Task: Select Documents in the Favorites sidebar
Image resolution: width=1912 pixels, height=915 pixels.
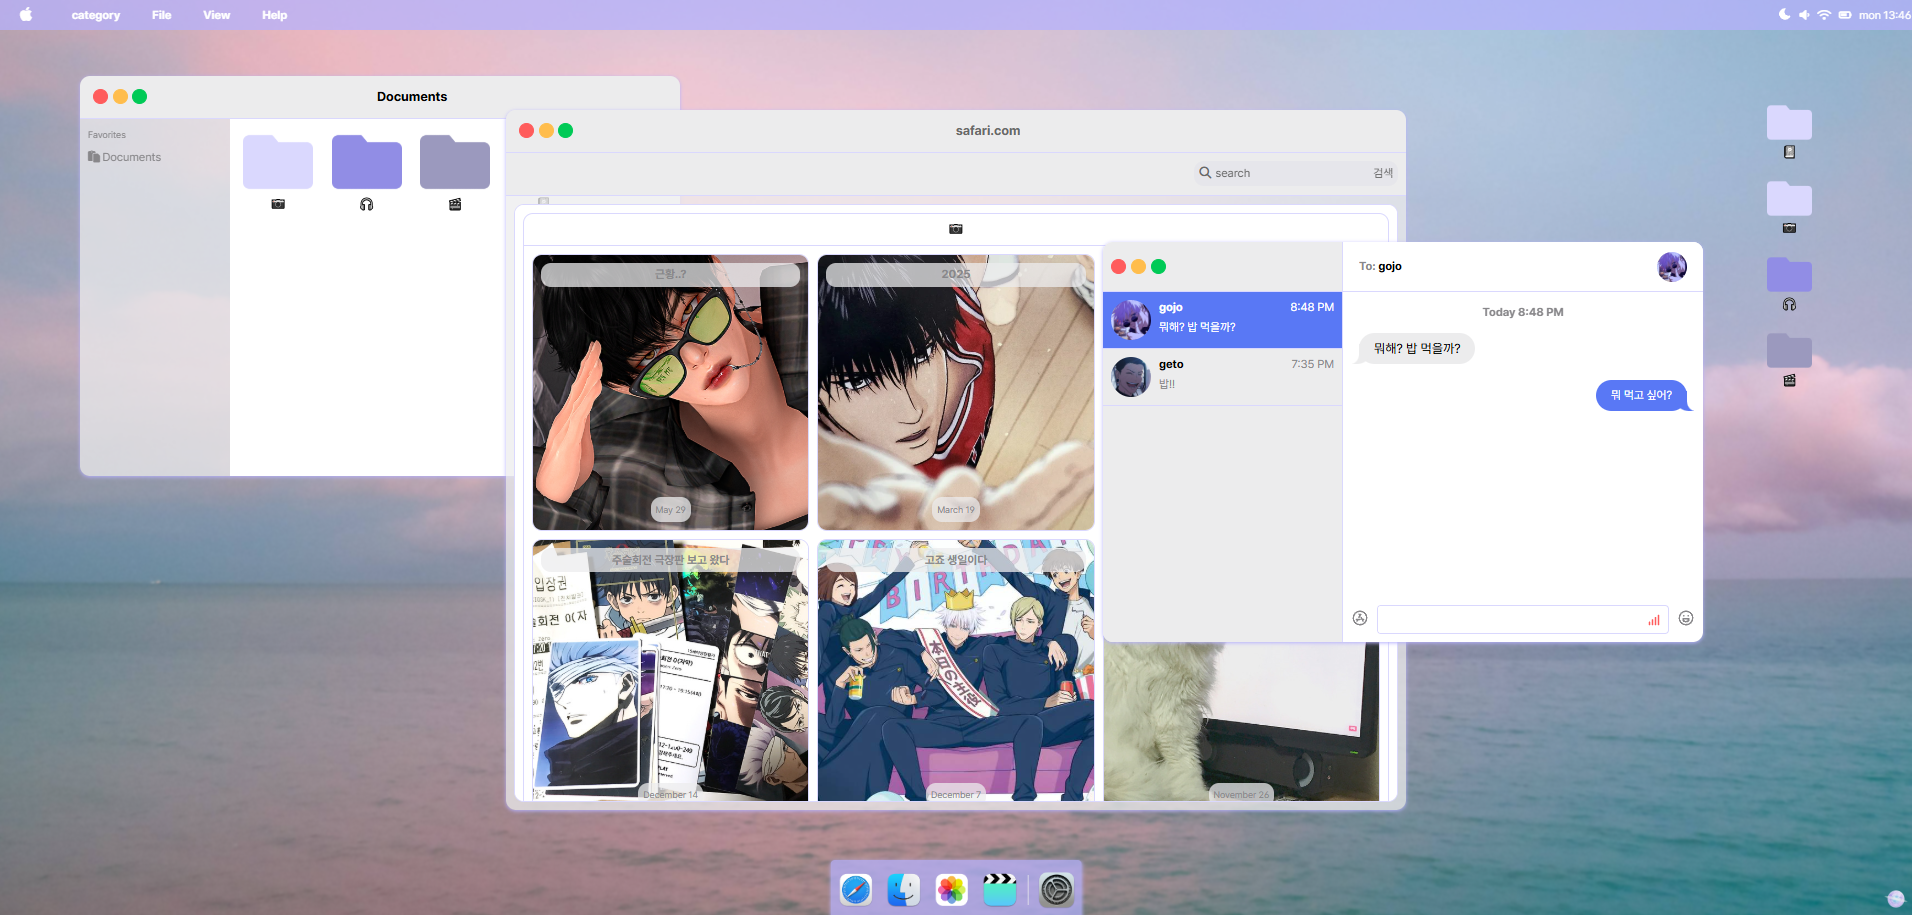Action: click(125, 157)
